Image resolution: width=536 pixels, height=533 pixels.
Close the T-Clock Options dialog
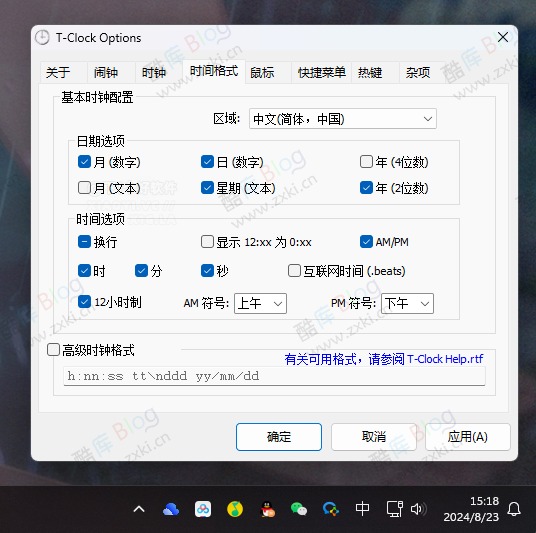click(x=503, y=37)
